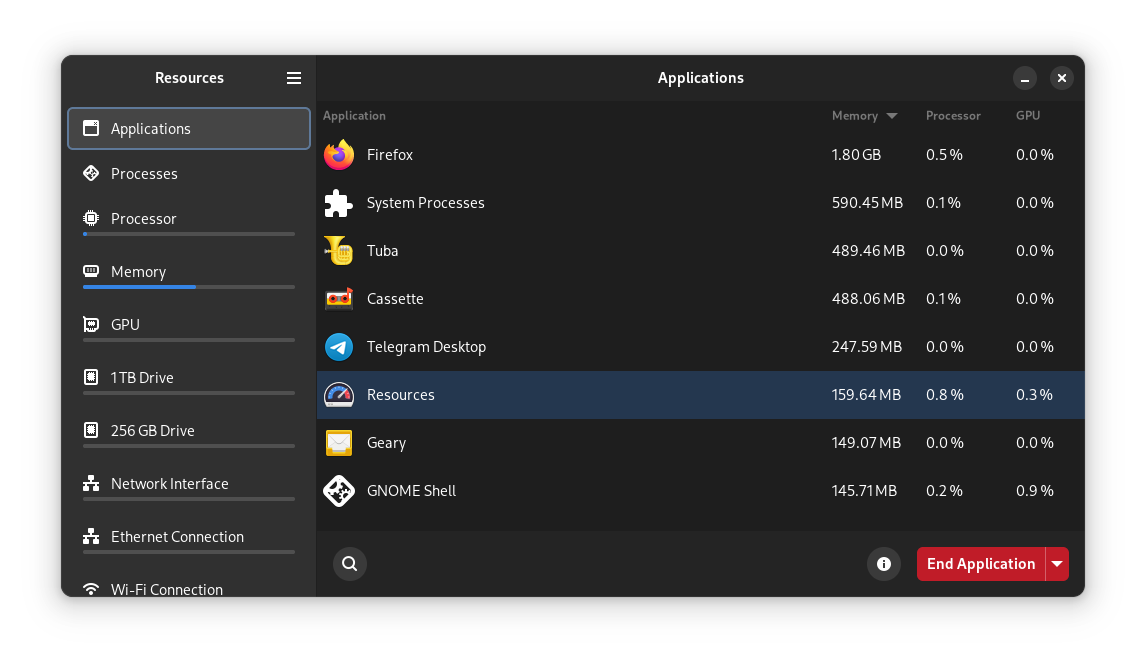Sort by the Memory column header
This screenshot has width=1146, height=664.
click(856, 116)
